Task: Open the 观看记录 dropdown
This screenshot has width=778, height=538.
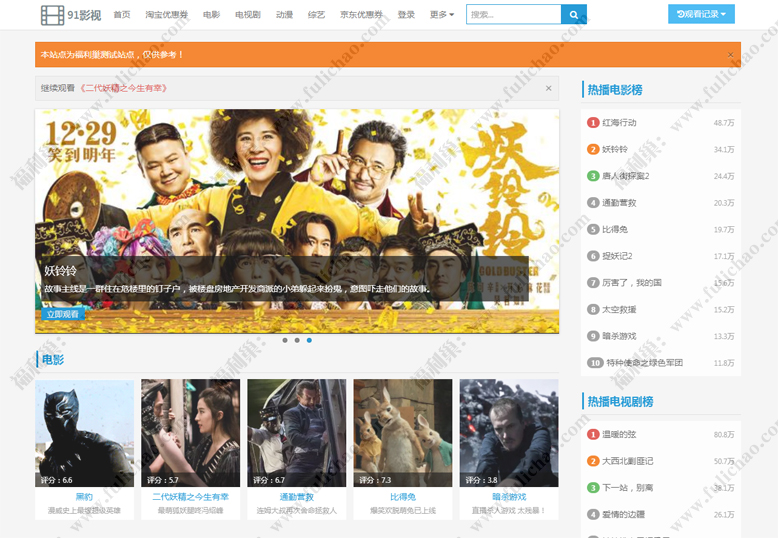Action: [x=701, y=14]
